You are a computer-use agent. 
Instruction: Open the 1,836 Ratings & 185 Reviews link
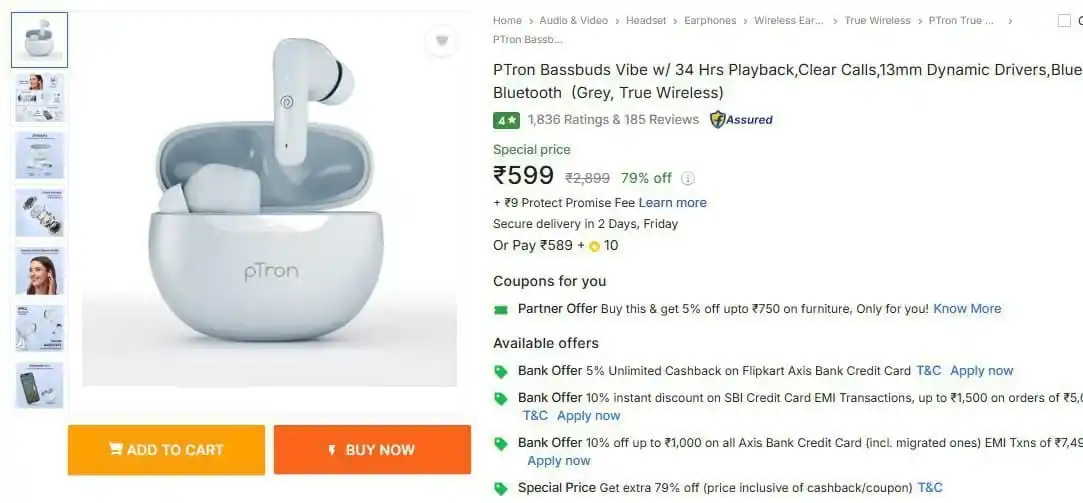[613, 120]
